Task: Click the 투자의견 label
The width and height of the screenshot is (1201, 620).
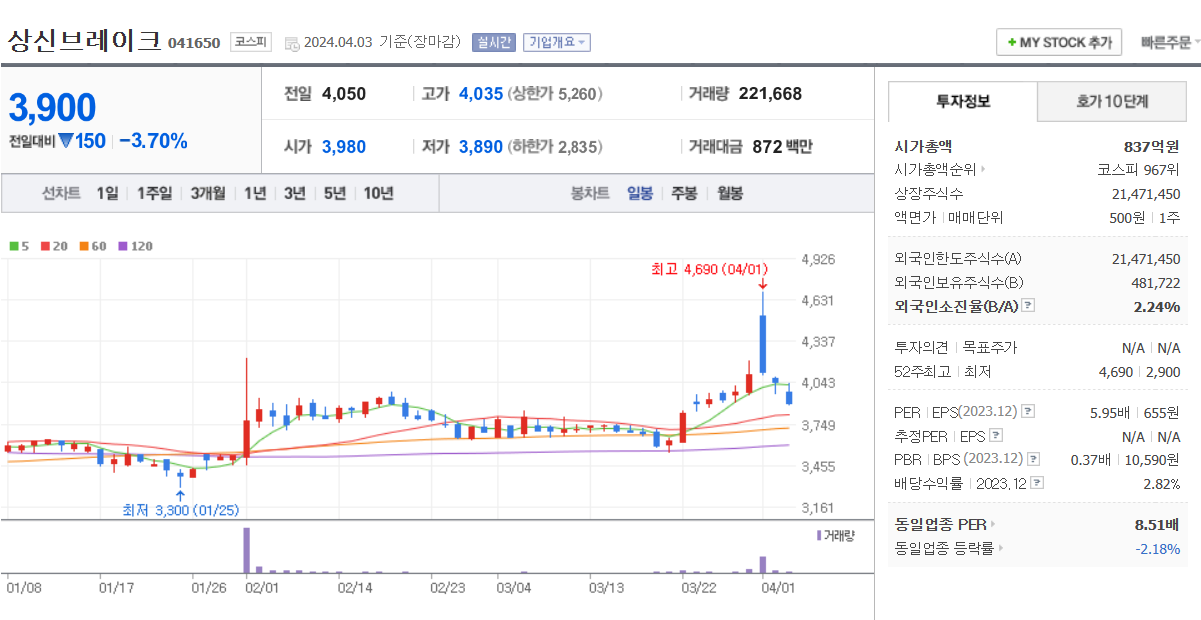Action: (x=920, y=348)
